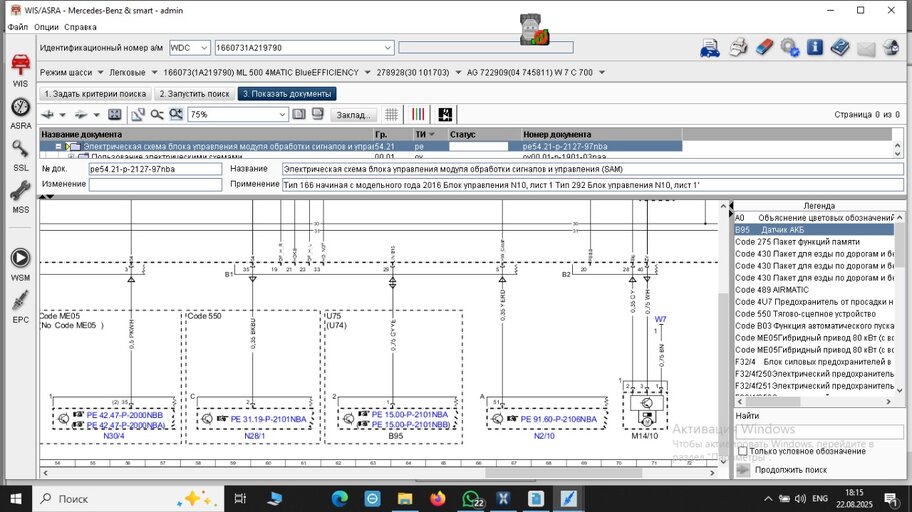The image size is (912, 512).
Task: Open File Explorer from the taskbar
Action: [405, 499]
